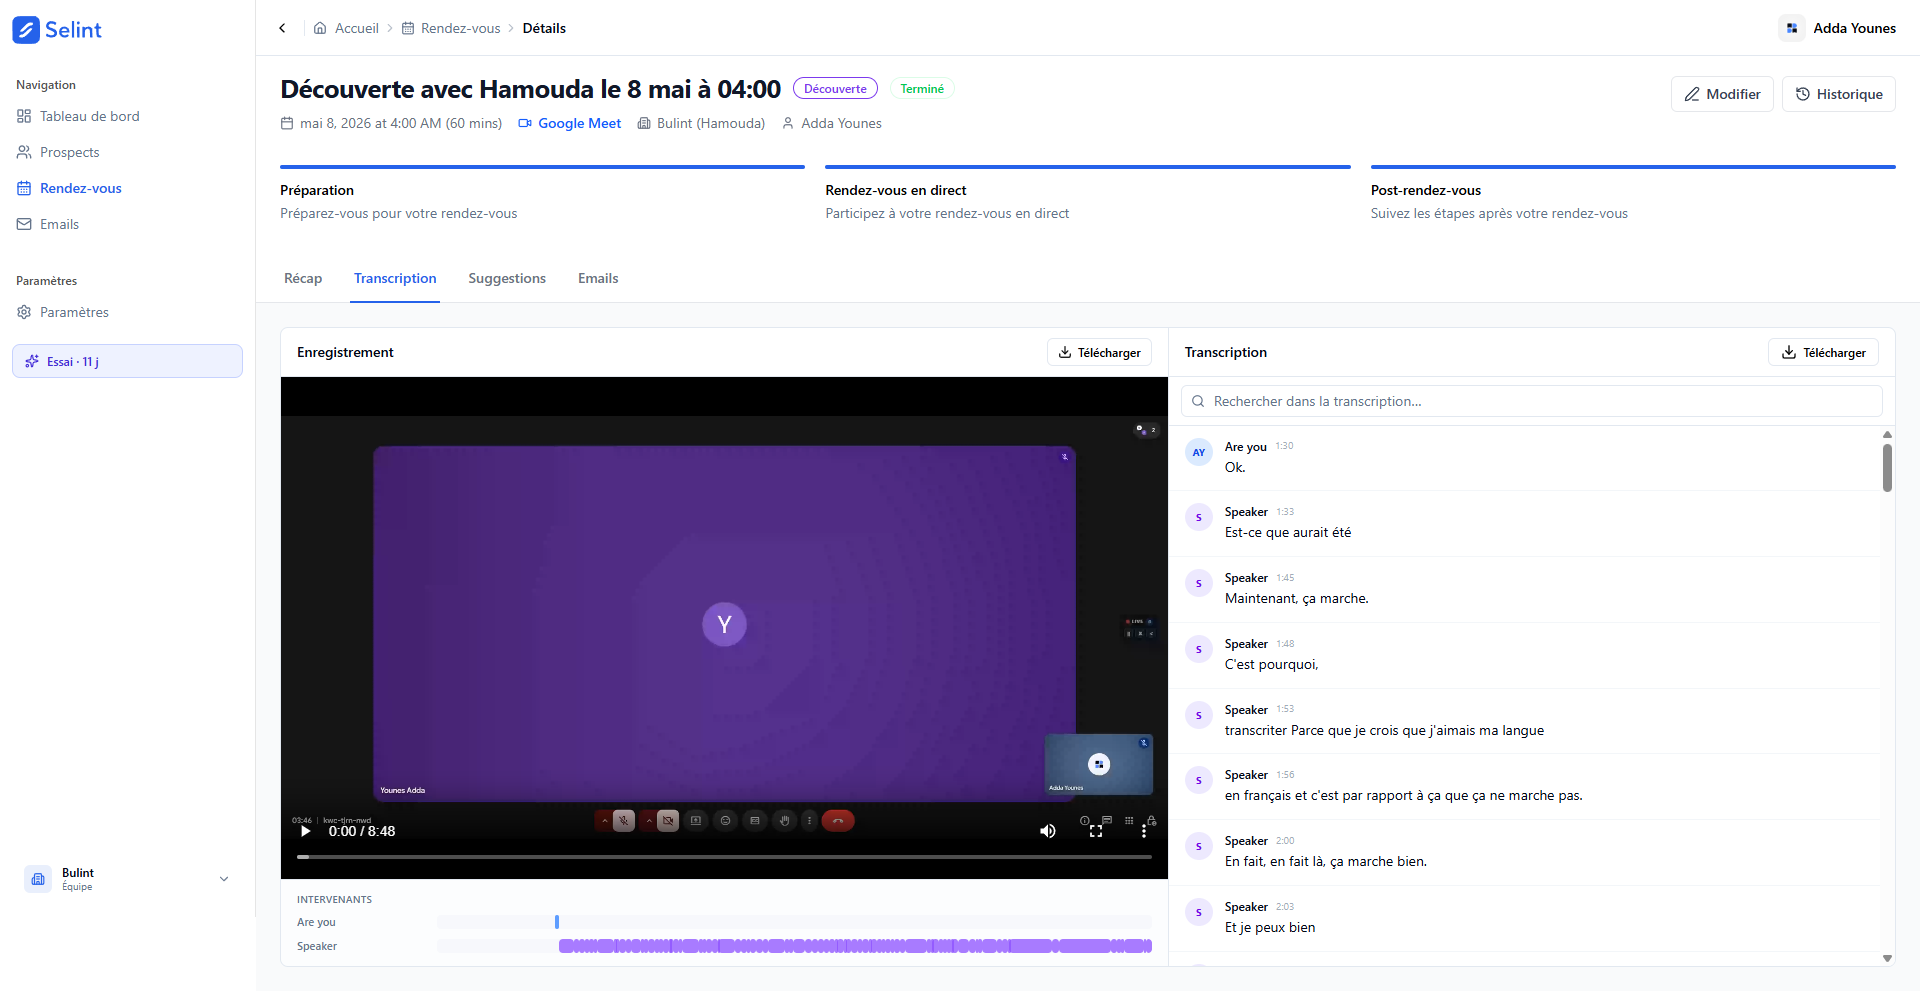
Task: Click the 1:56 timestamp
Action: 1285,775
